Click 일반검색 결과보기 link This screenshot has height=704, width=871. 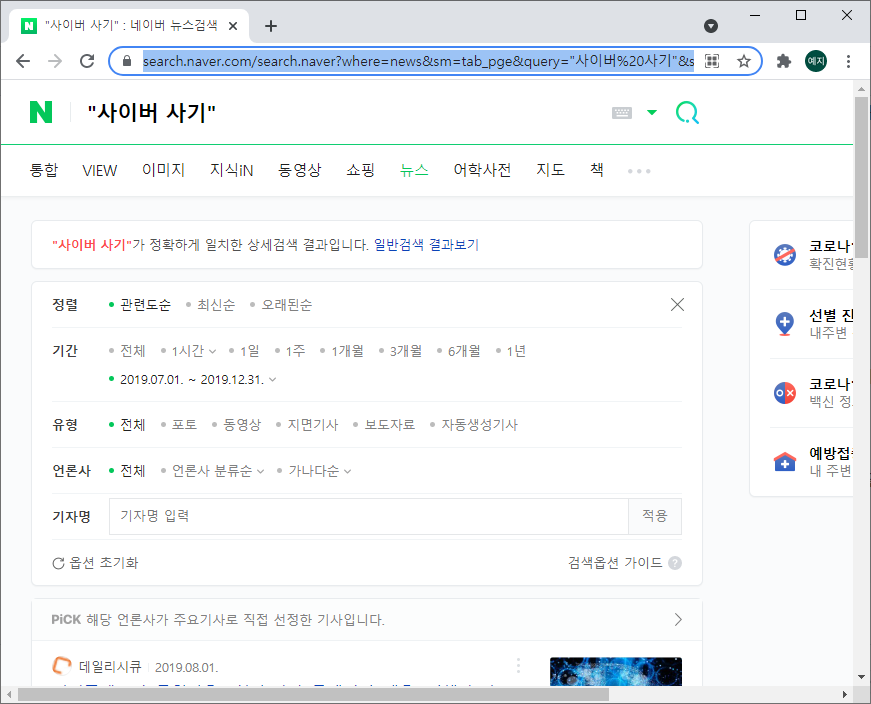click(426, 244)
